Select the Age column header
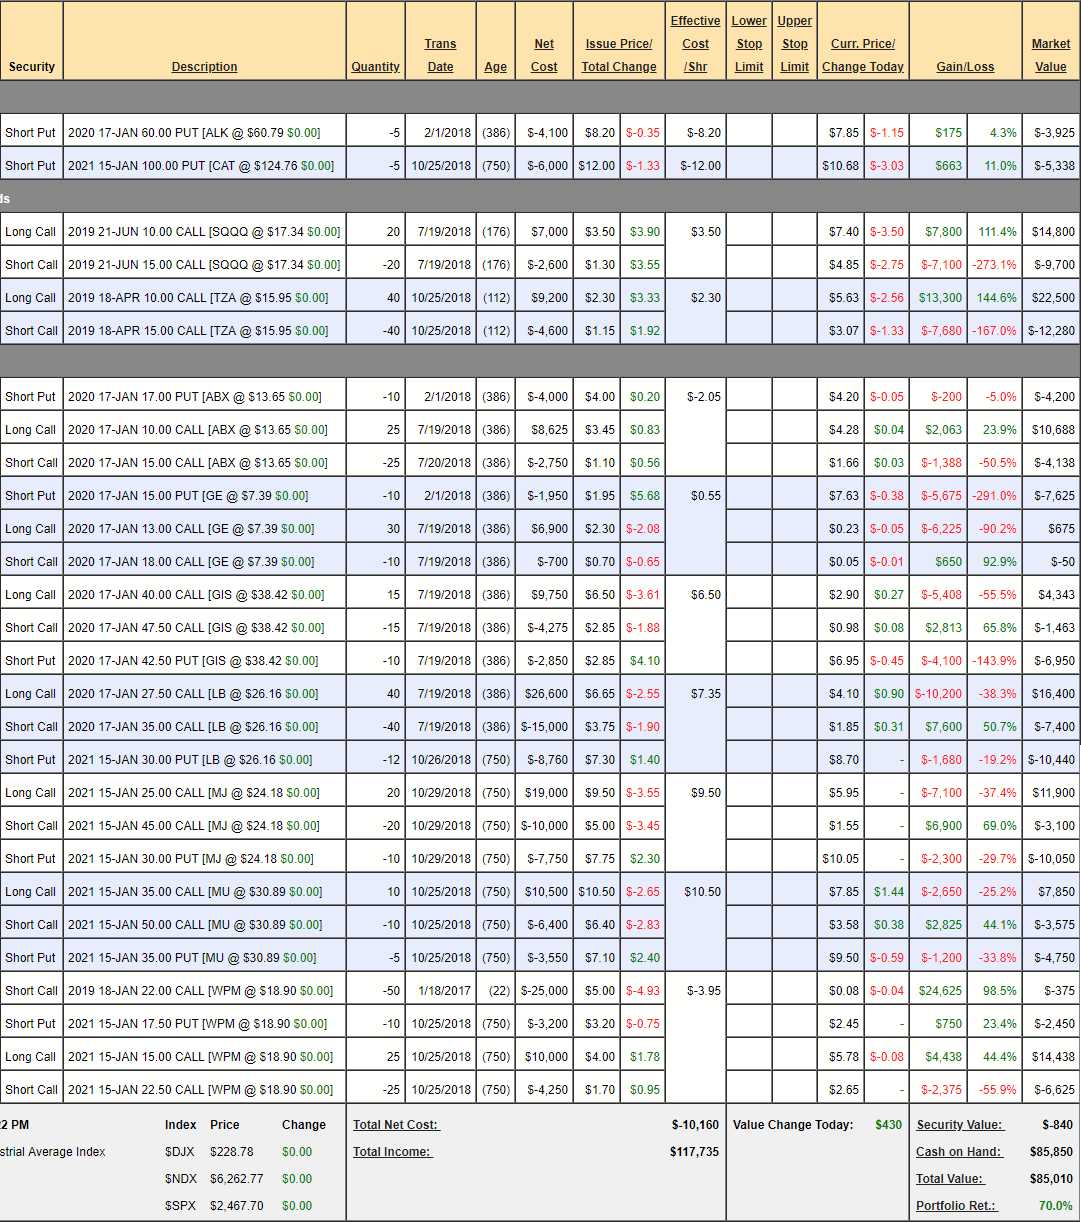The image size is (1081, 1222). 495,67
